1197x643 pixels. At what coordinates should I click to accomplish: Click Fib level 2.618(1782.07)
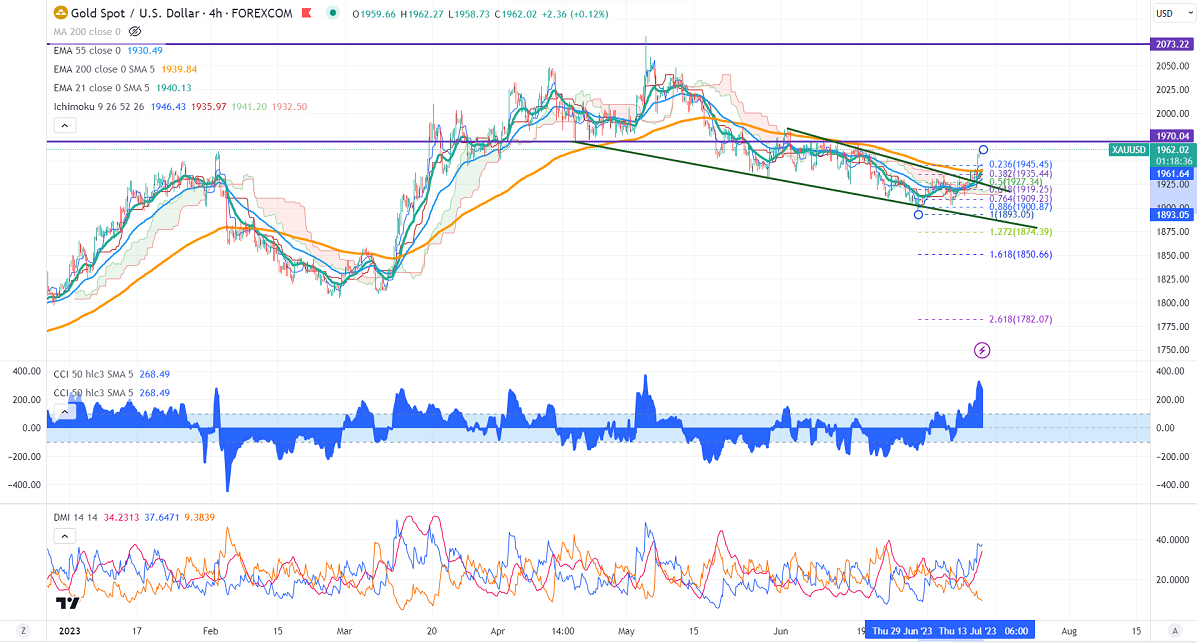(1021, 319)
